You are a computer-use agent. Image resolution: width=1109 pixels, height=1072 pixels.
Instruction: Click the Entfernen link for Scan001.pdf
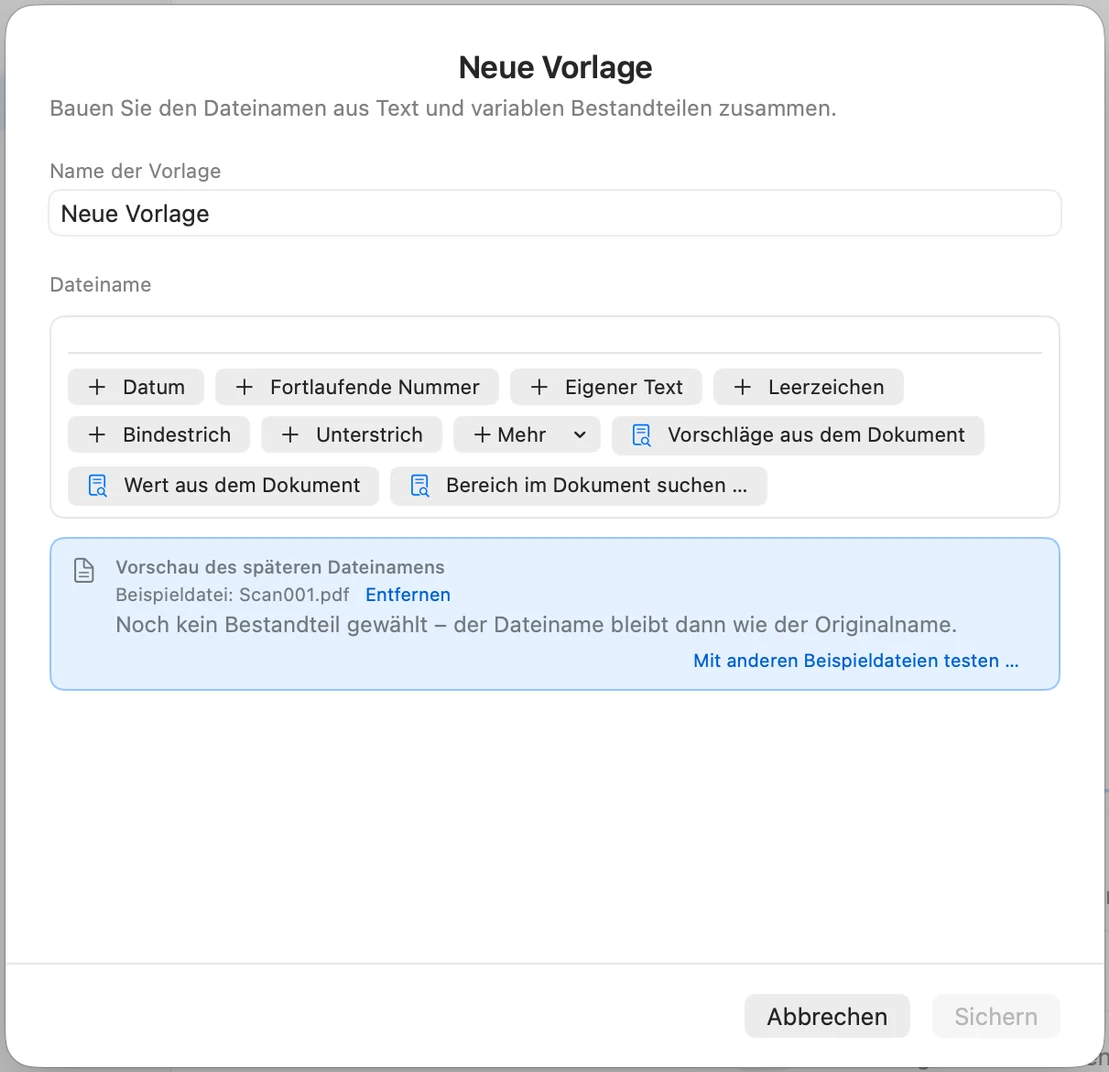coord(408,595)
